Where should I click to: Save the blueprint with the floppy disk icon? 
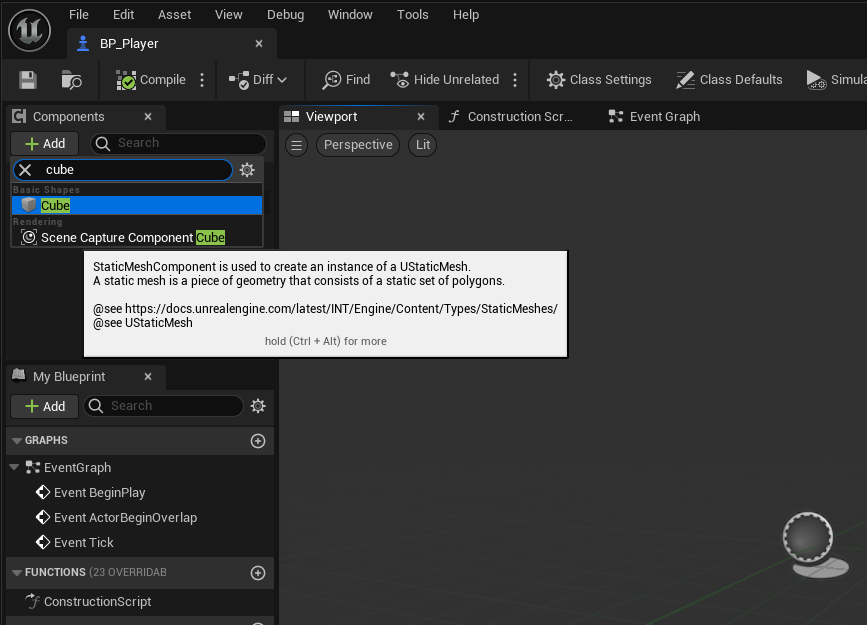[x=28, y=80]
